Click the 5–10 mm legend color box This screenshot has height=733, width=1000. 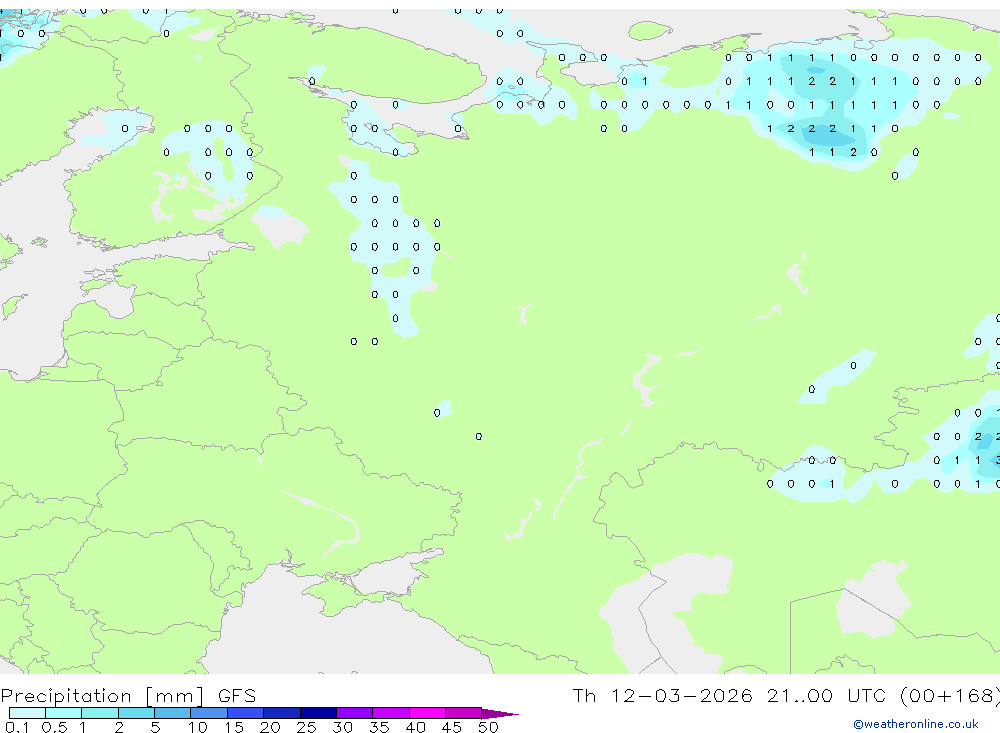pyautogui.click(x=173, y=713)
